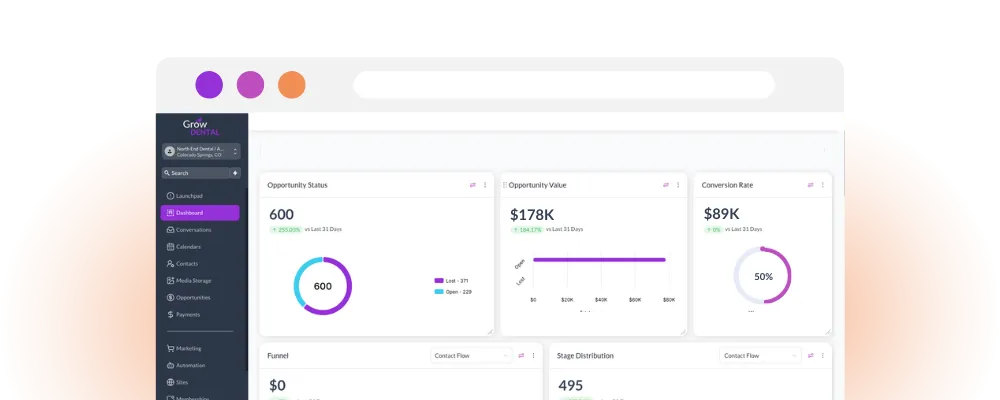Click the orange window control dot
The image size is (1000, 400).
click(292, 85)
